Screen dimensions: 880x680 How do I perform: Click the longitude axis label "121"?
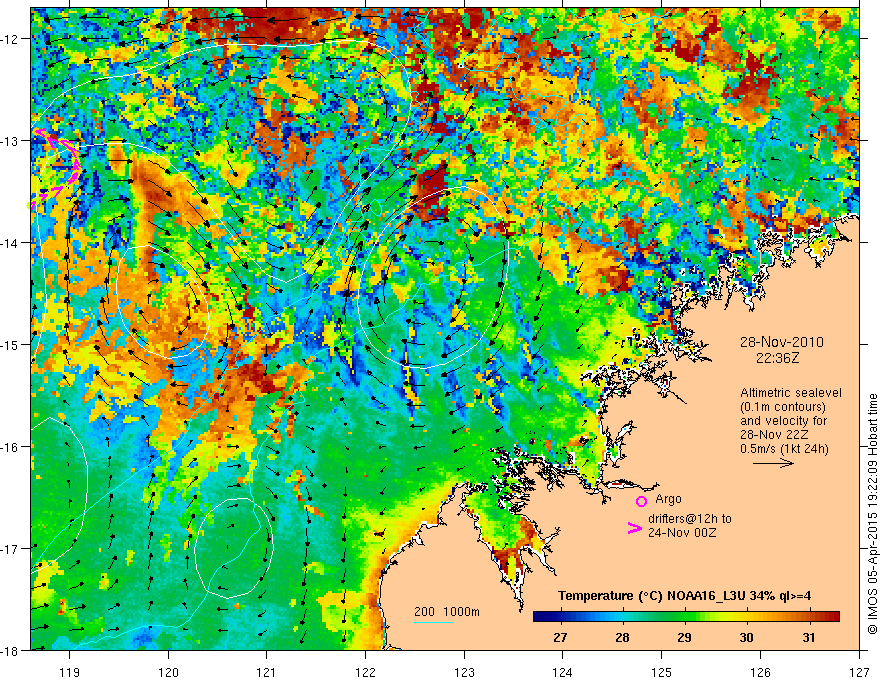pyautogui.click(x=267, y=672)
